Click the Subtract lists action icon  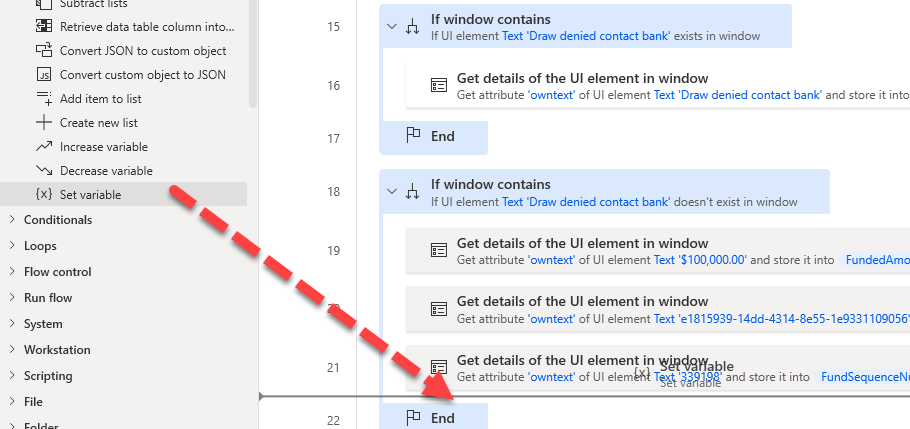pos(44,3)
